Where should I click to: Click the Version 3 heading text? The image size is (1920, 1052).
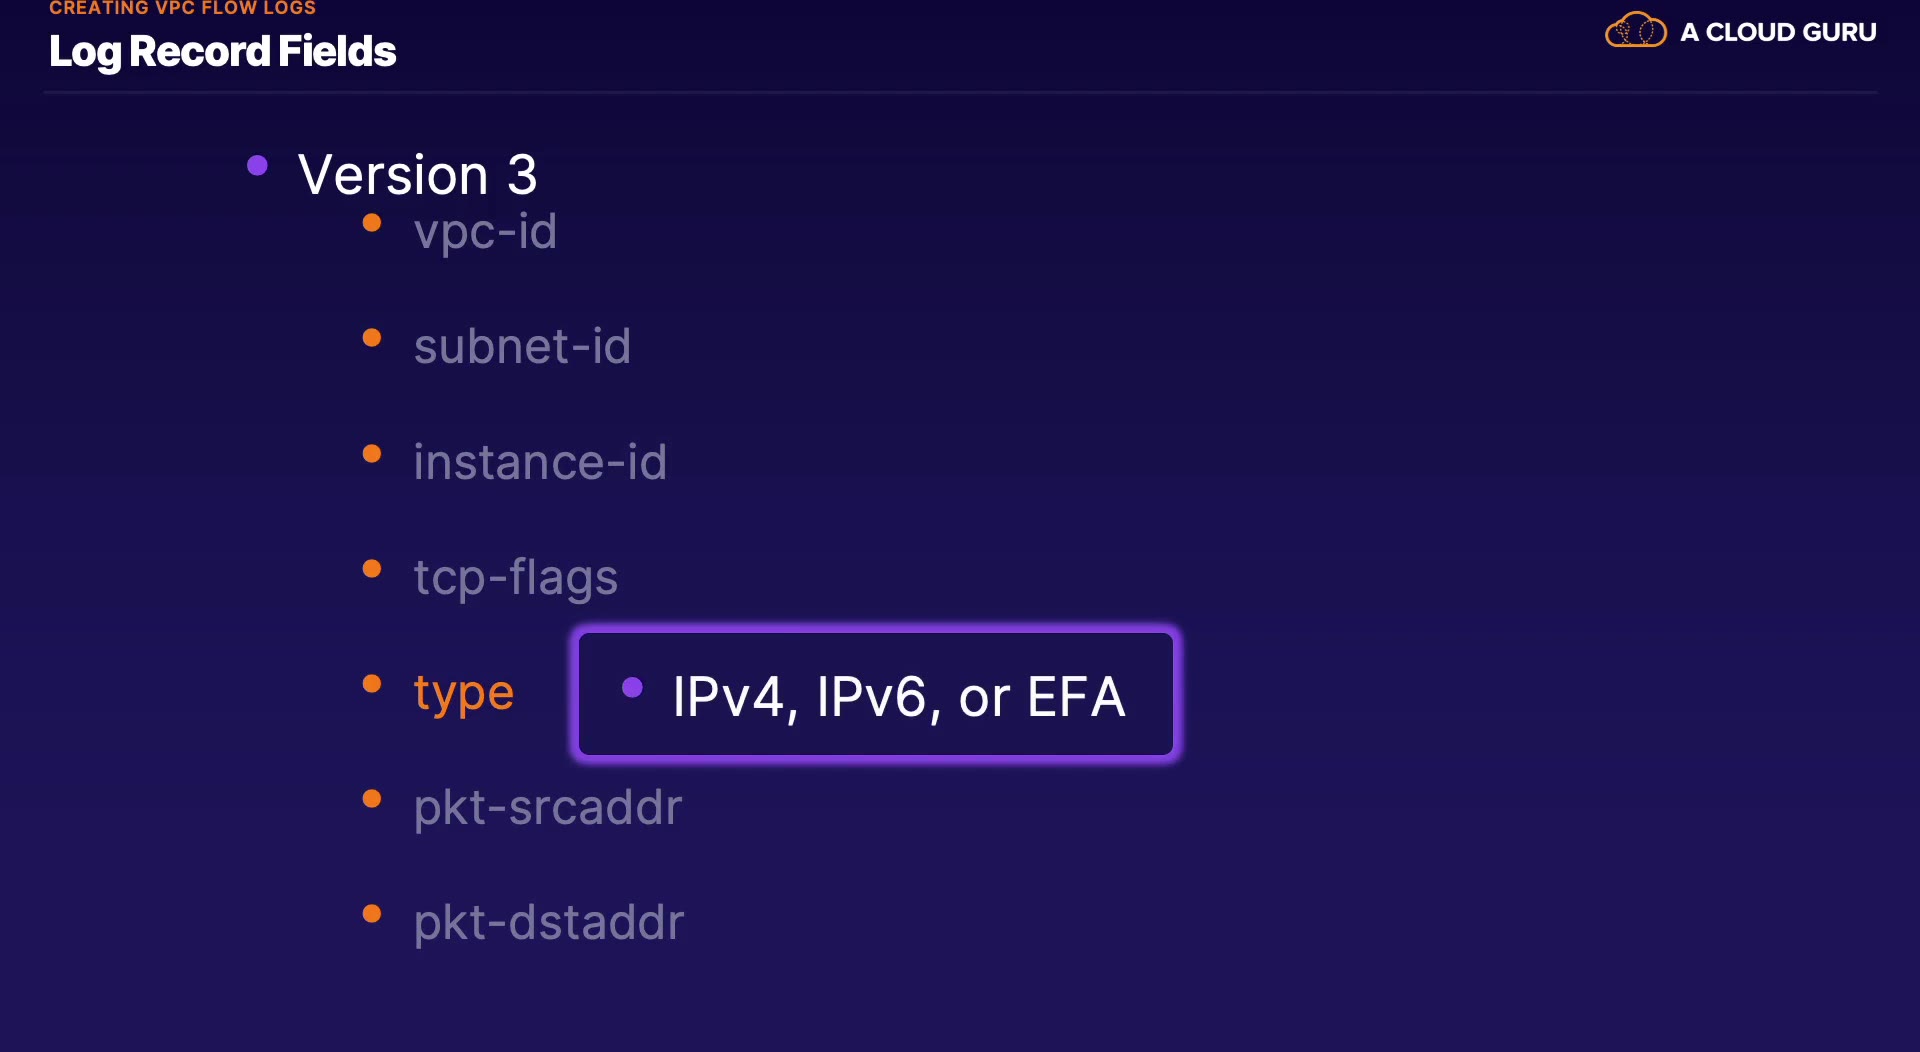[417, 175]
